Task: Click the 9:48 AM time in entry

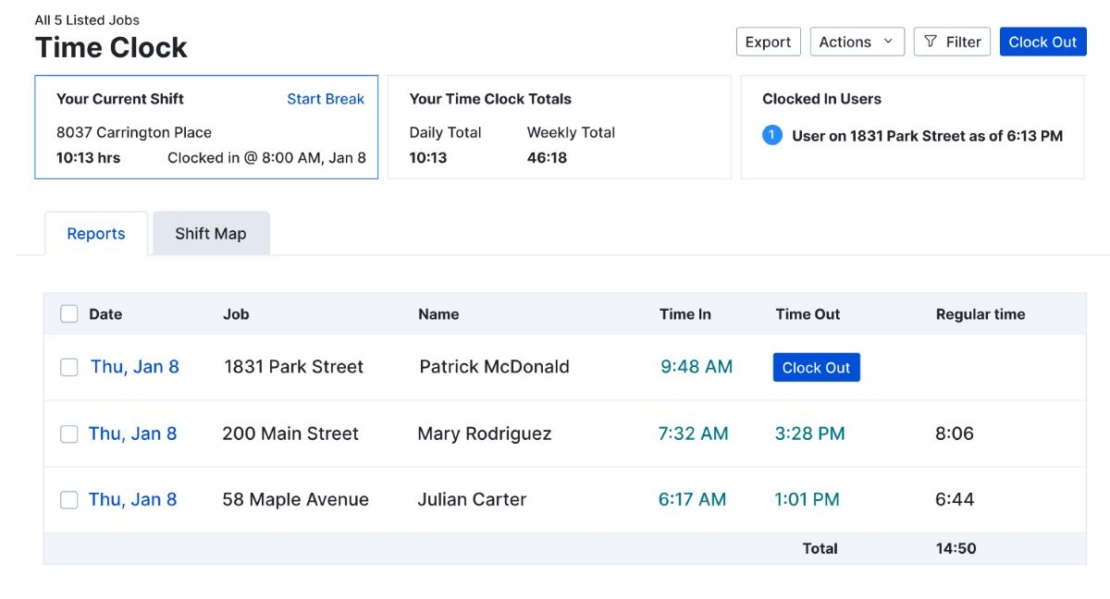Action: click(x=696, y=367)
